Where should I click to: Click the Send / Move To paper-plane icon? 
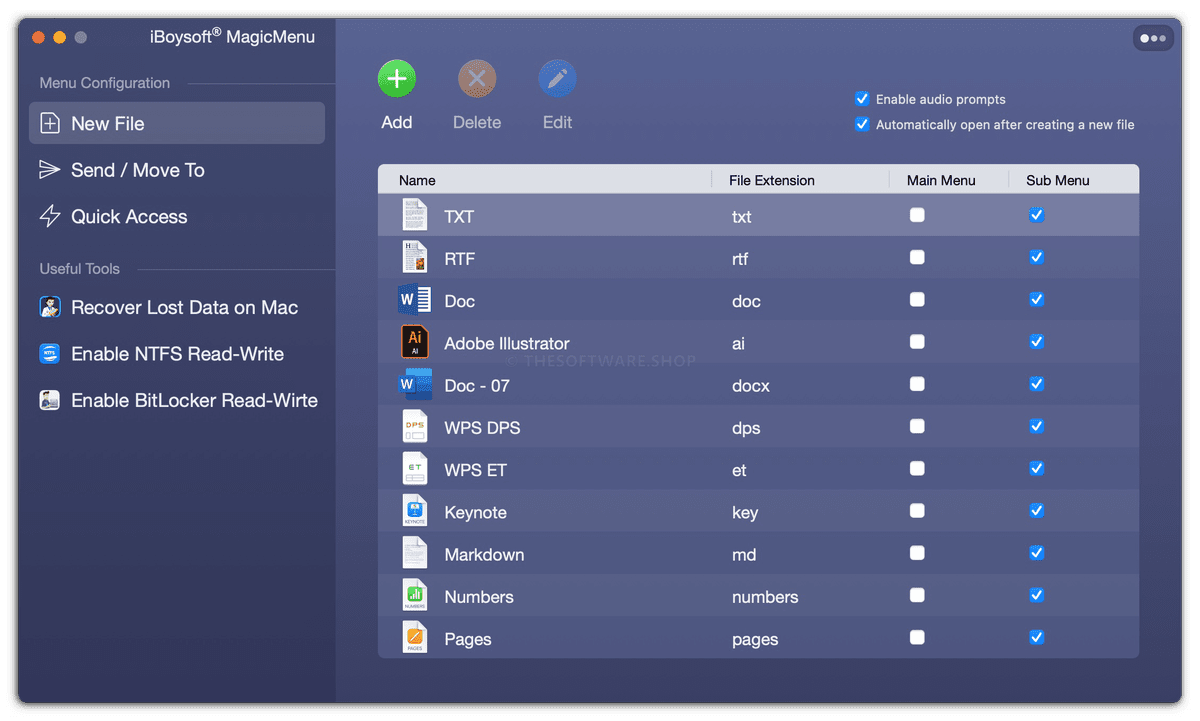pos(50,170)
